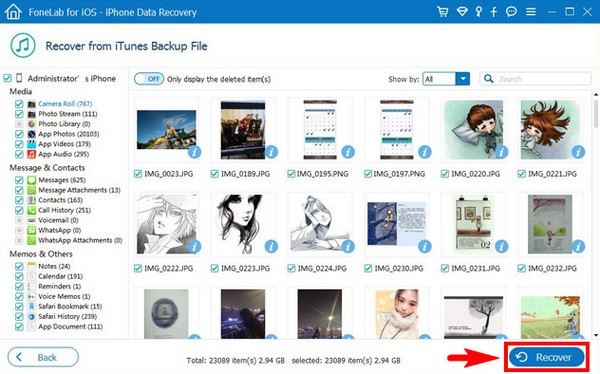
Task: Click the key register icon
Action: point(478,11)
